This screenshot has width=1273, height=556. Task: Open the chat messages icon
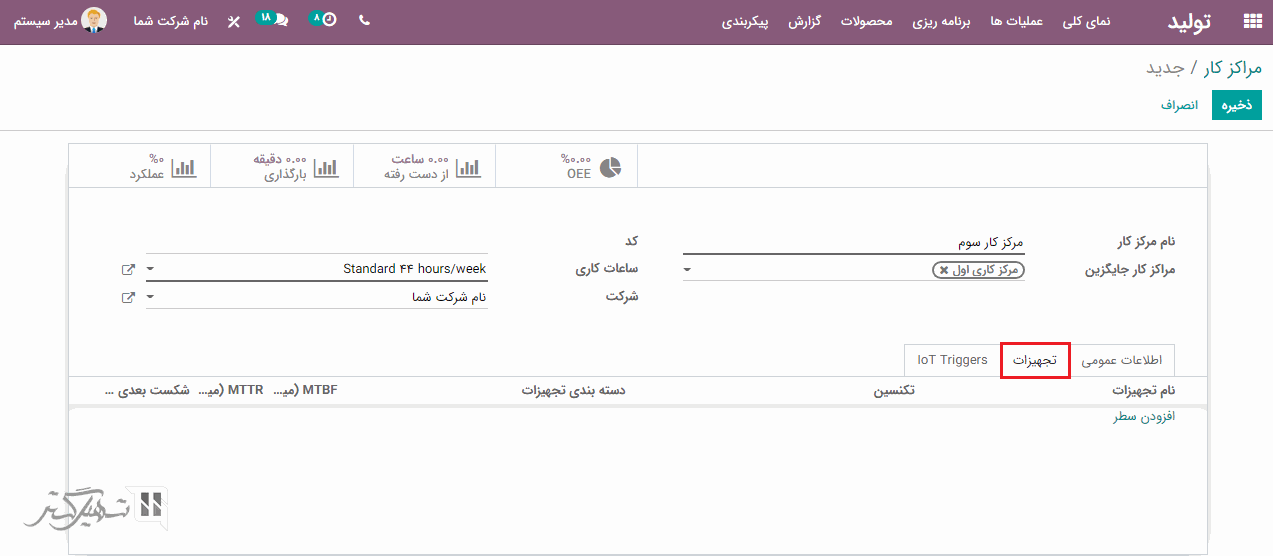pos(280,21)
